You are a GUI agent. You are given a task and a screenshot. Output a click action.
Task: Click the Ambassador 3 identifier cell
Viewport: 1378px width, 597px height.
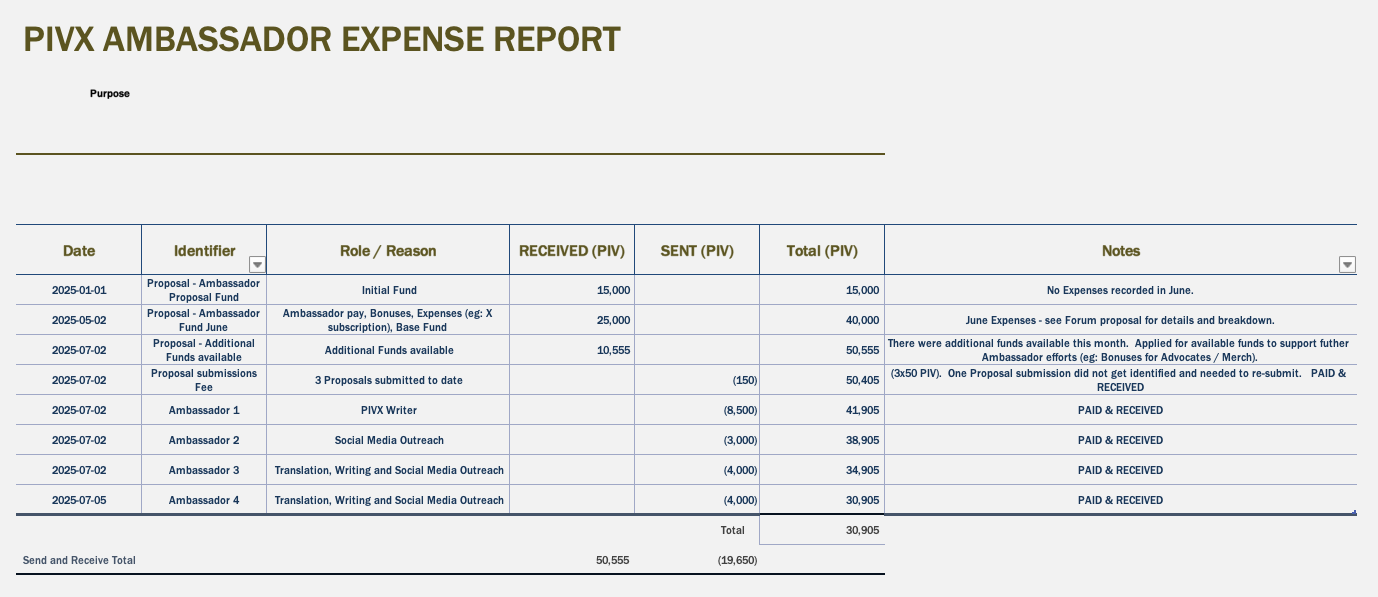[204, 470]
